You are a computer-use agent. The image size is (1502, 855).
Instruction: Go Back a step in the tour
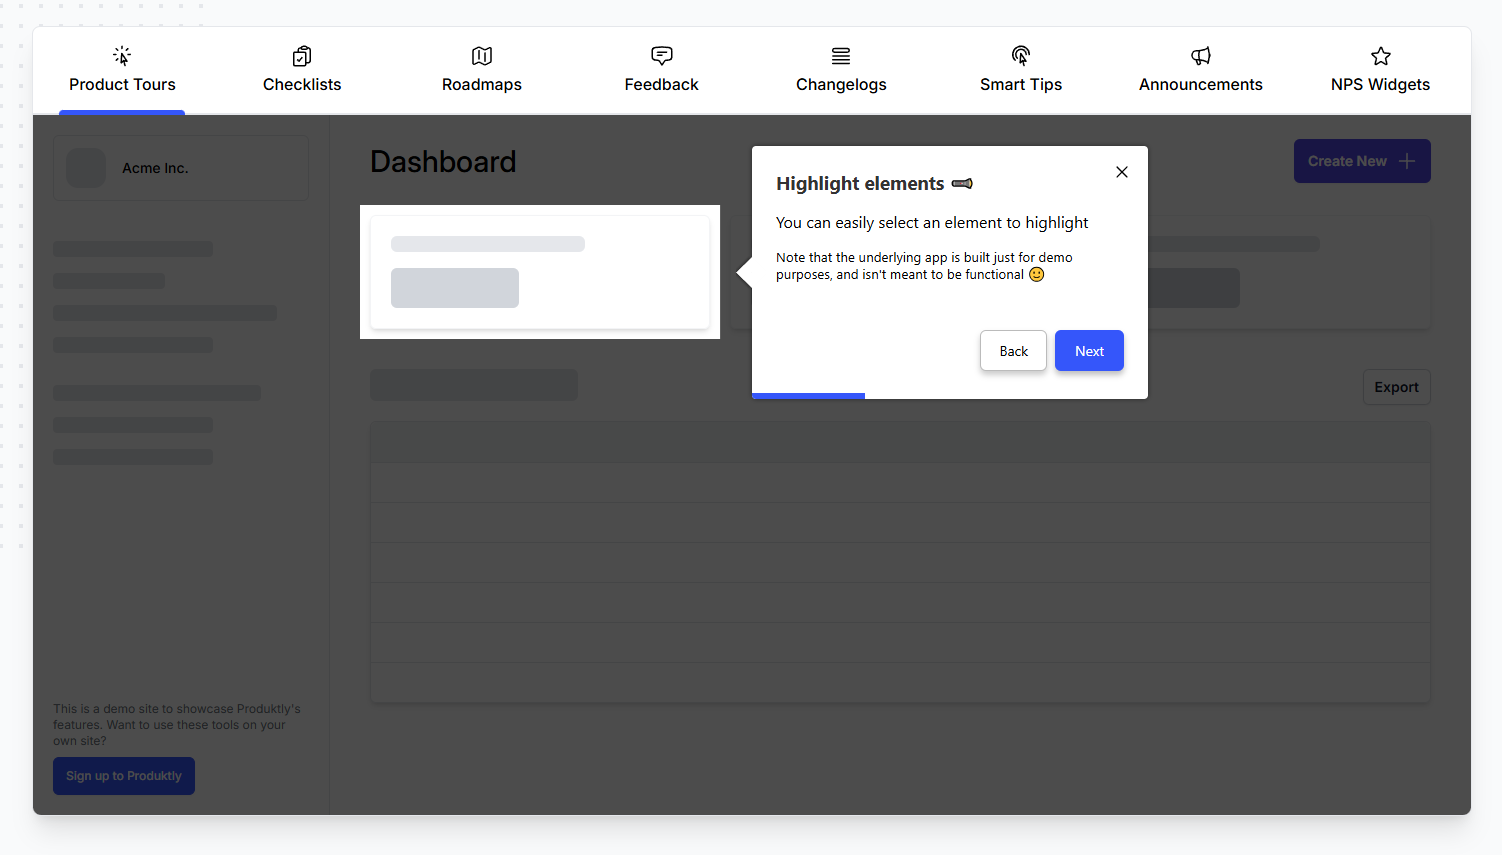(x=1013, y=350)
